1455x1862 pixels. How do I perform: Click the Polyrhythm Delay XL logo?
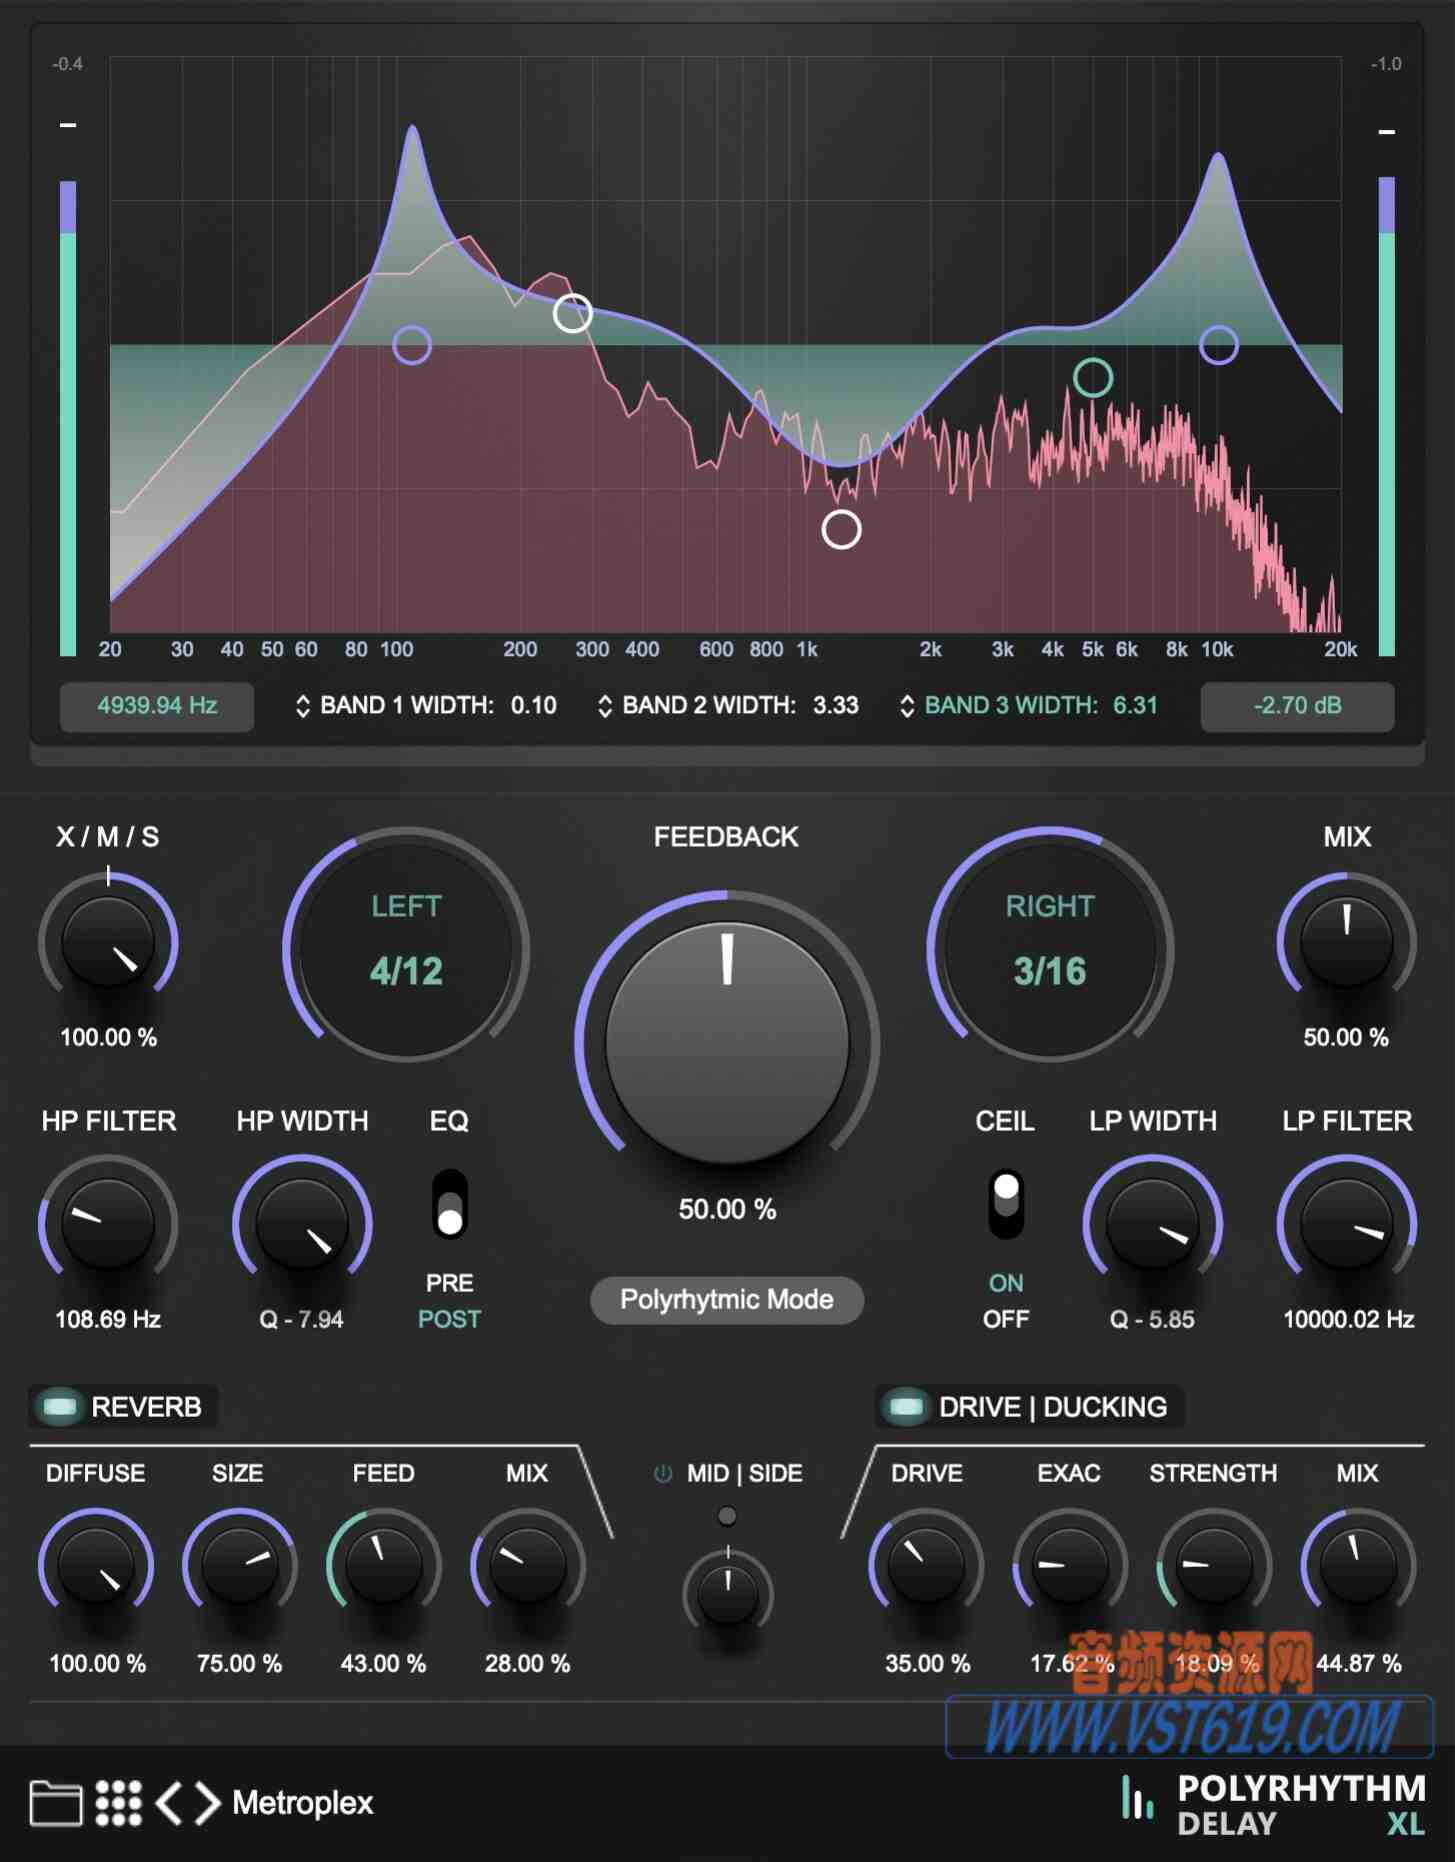(1274, 1805)
